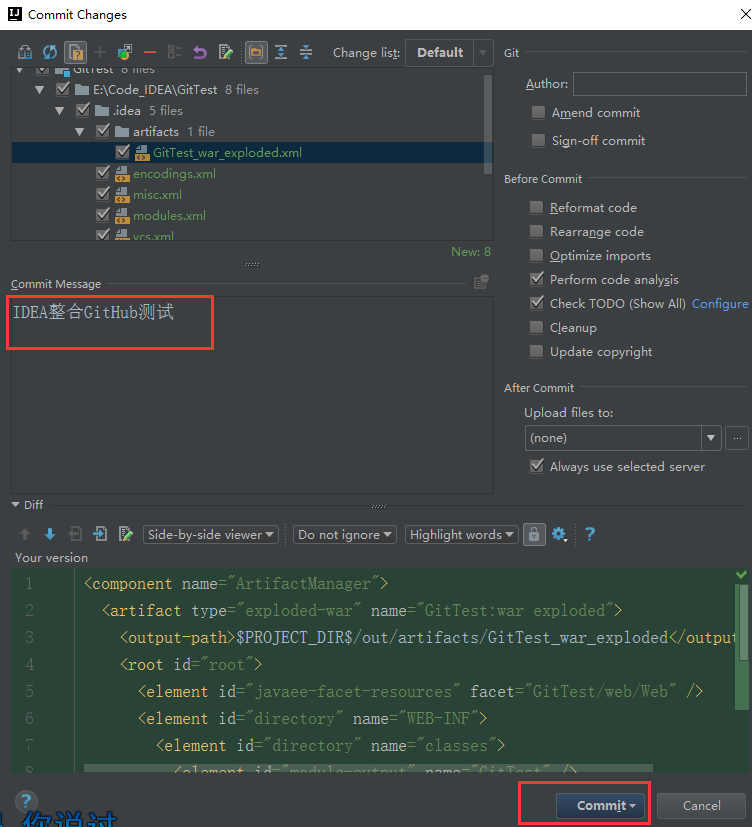Click the Revert (rollback) arrow icon

tap(200, 52)
